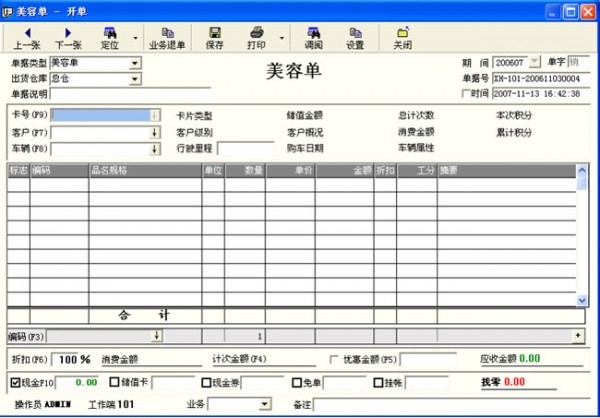Open the 打印 dropdown arrow
600x418 pixels.
282,38
